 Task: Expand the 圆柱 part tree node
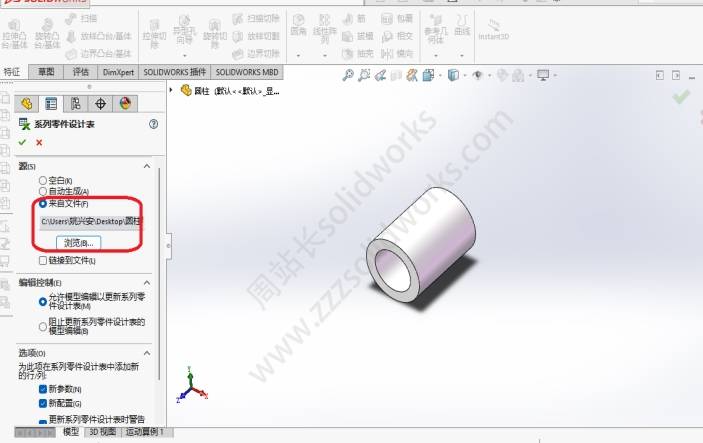coord(171,91)
